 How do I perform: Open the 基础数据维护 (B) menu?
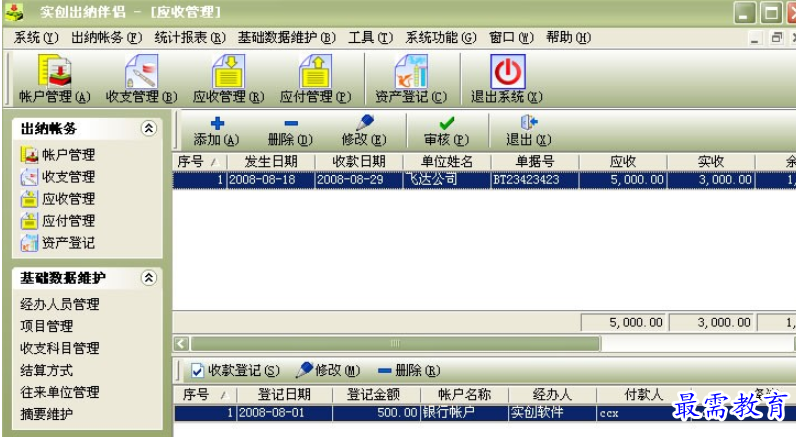[287, 38]
